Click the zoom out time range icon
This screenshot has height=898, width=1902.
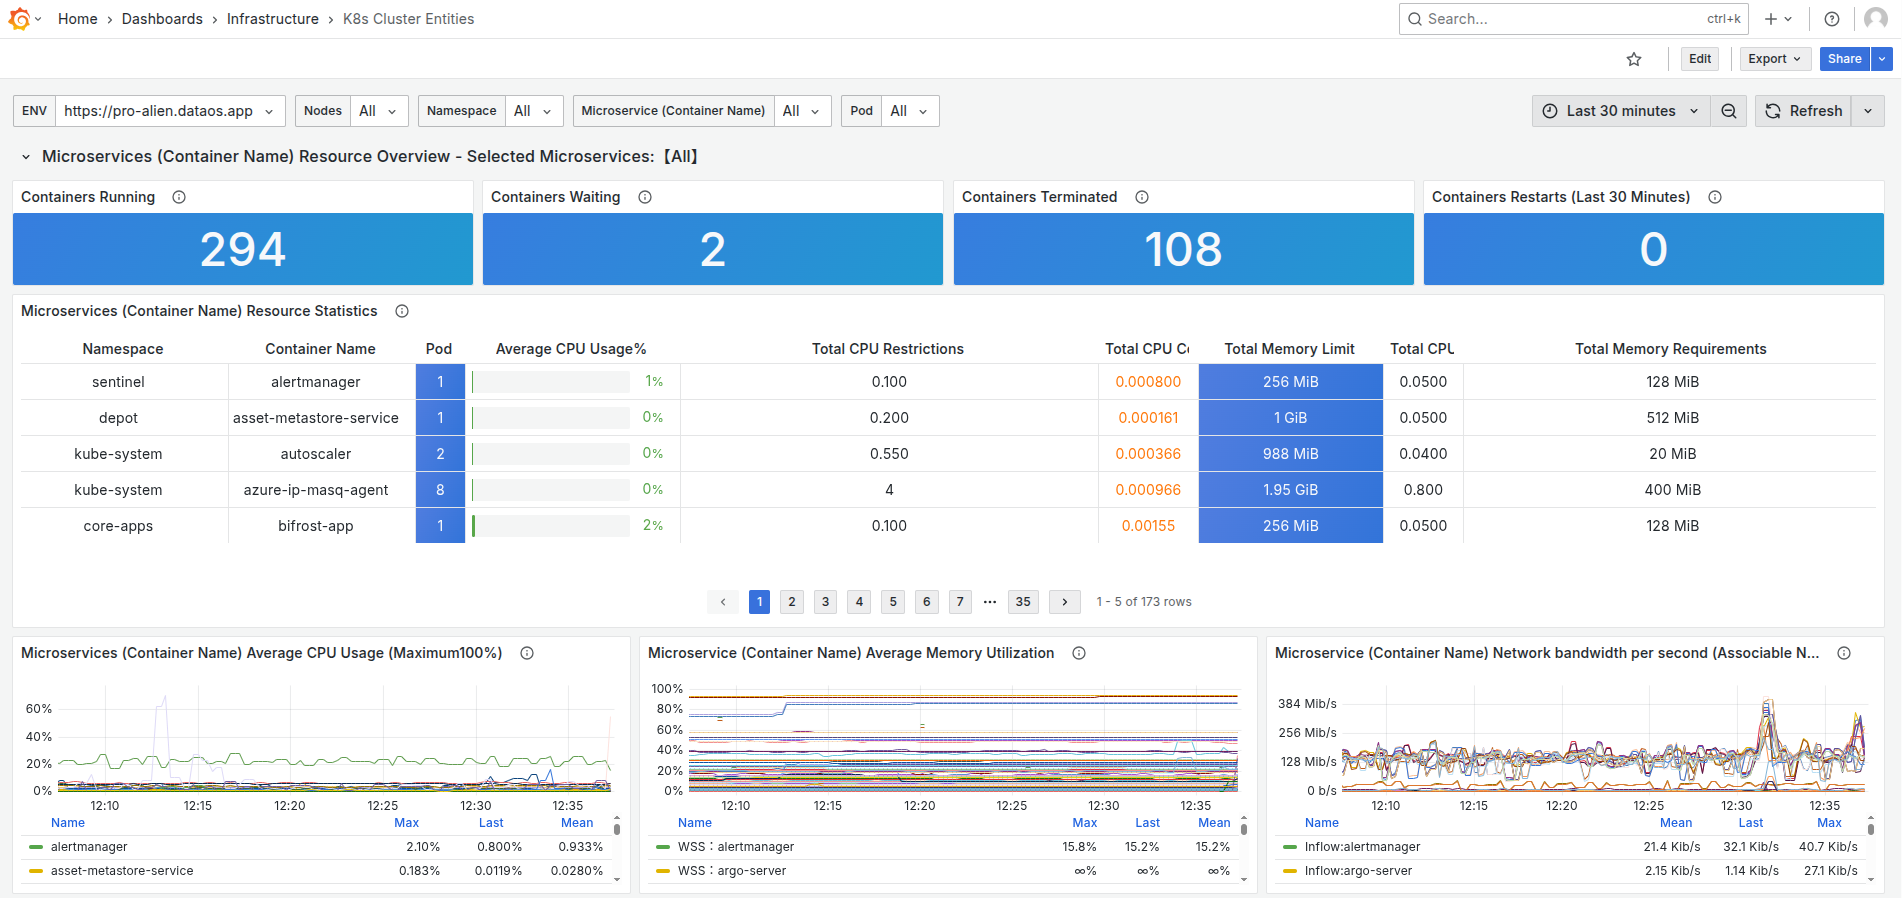tap(1729, 111)
